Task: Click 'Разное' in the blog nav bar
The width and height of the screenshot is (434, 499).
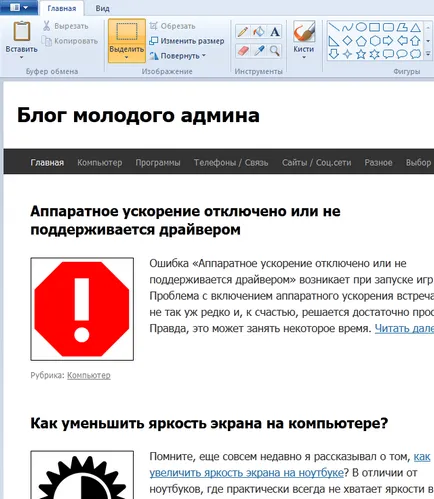Action: tap(378, 162)
